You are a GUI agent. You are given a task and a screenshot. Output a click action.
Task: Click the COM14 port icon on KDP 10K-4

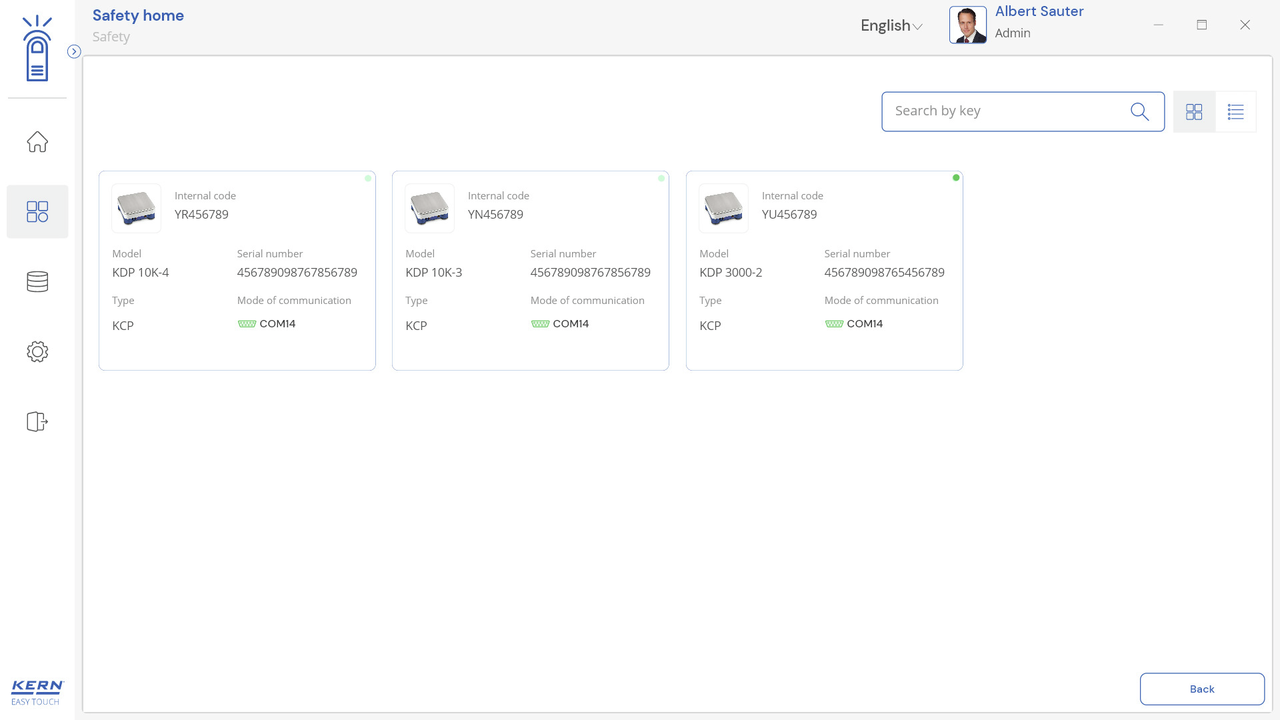pyautogui.click(x=247, y=324)
